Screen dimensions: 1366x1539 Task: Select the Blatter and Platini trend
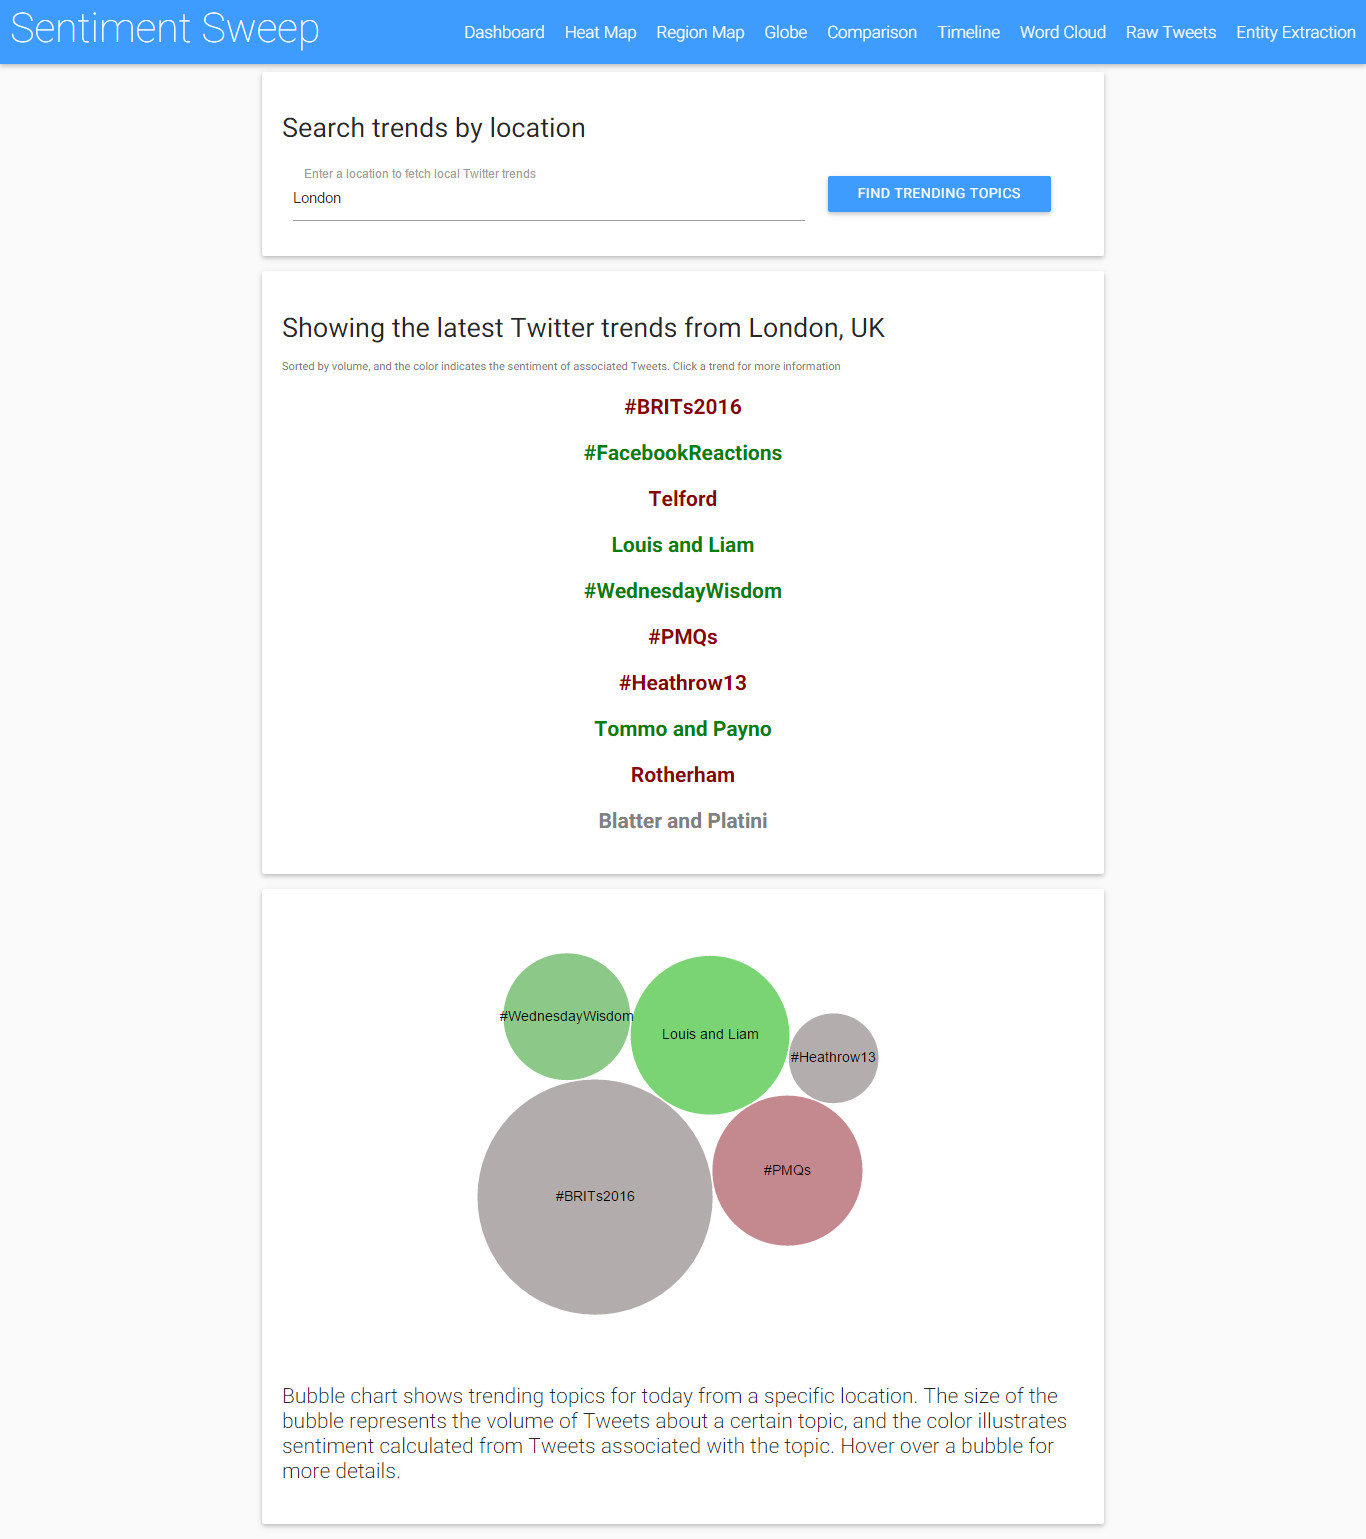click(683, 821)
